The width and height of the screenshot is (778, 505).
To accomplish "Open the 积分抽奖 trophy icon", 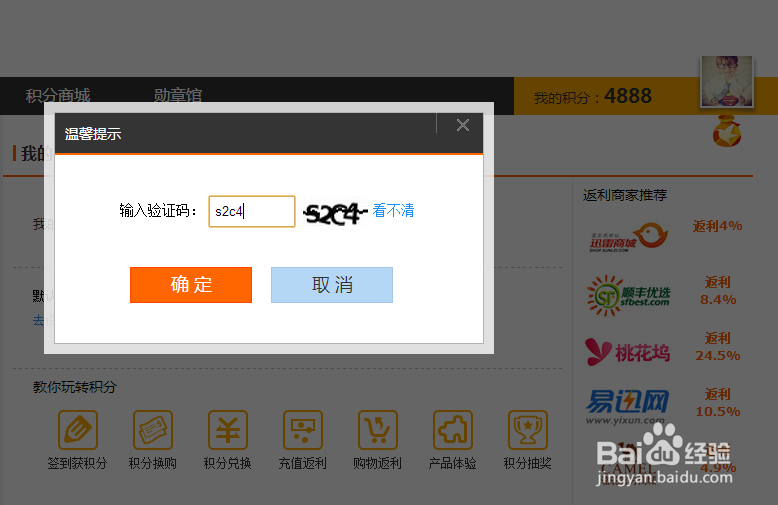I will coord(528,430).
